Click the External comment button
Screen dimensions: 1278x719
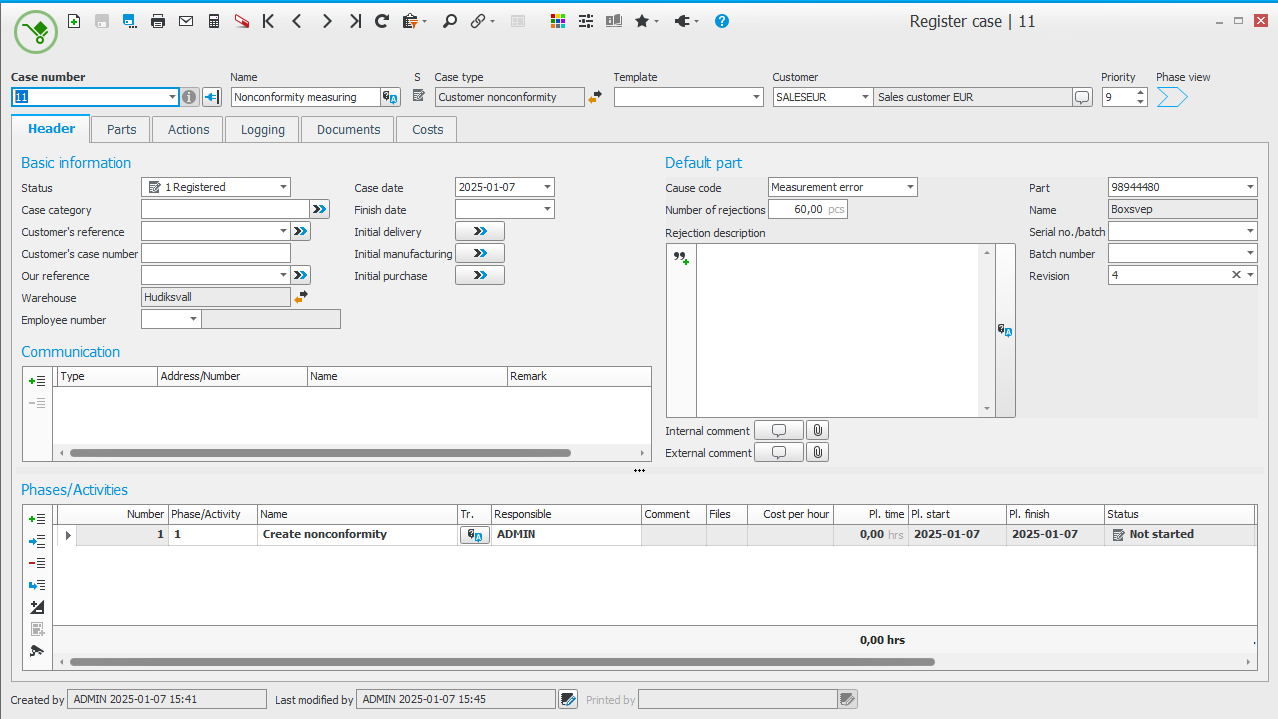(779, 453)
